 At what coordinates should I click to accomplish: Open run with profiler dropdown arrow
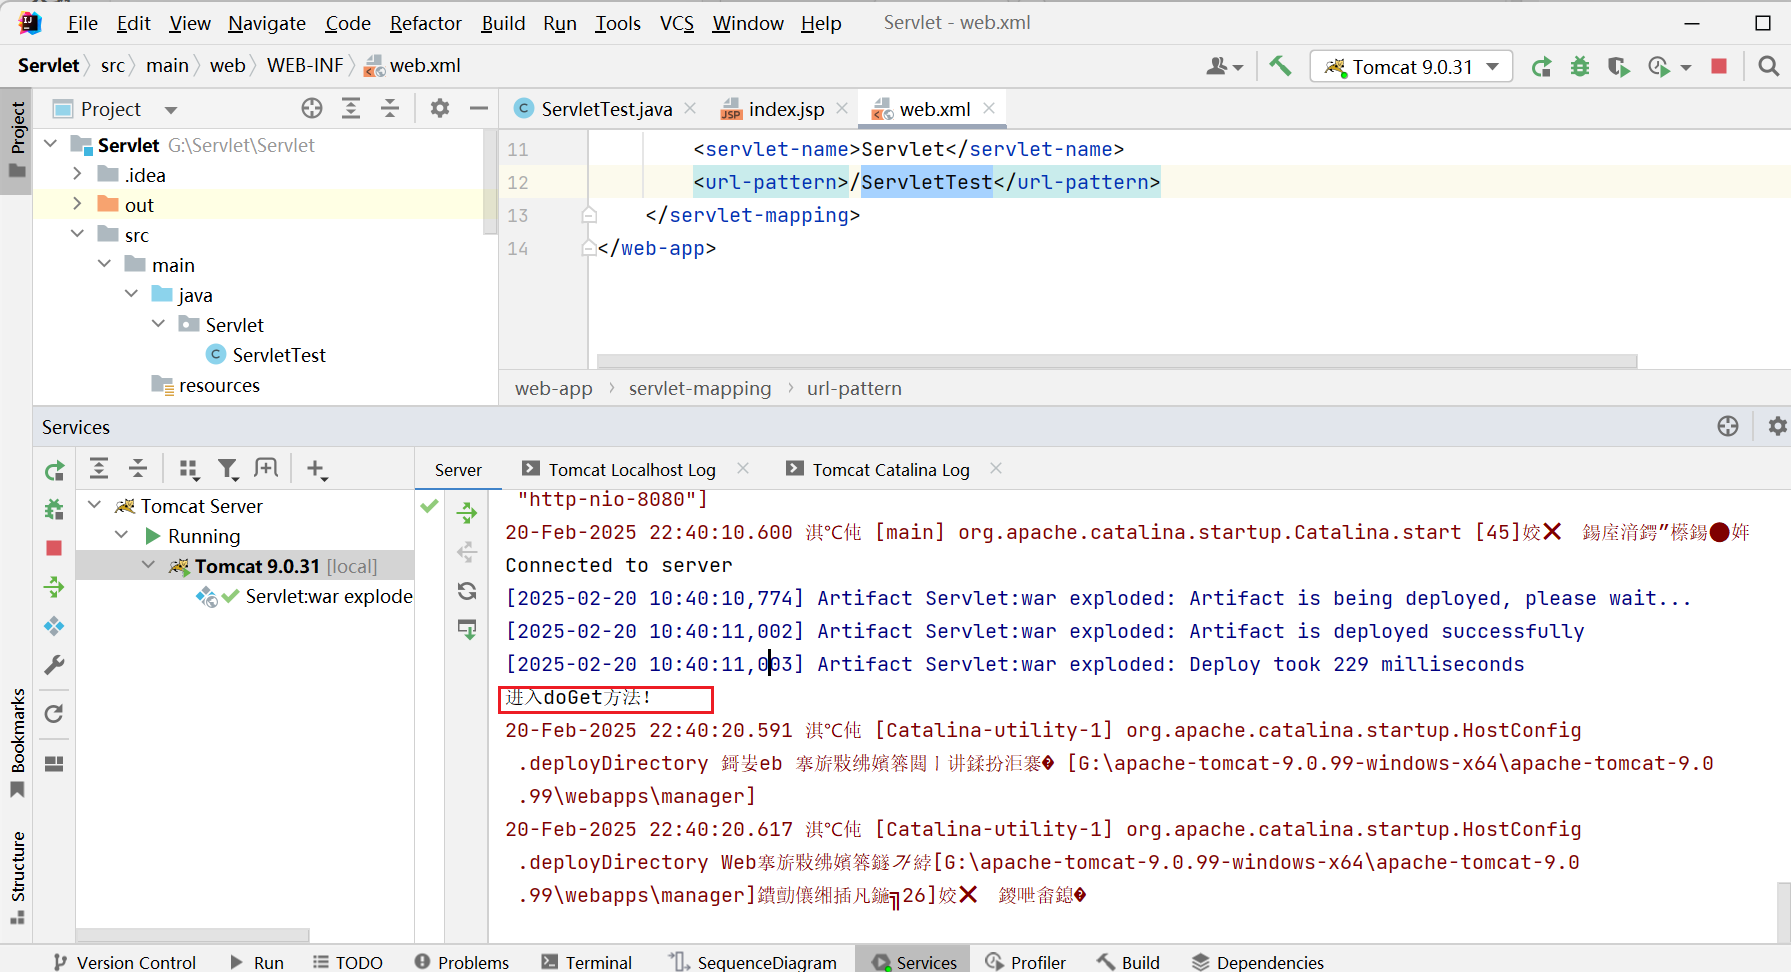tap(1686, 68)
